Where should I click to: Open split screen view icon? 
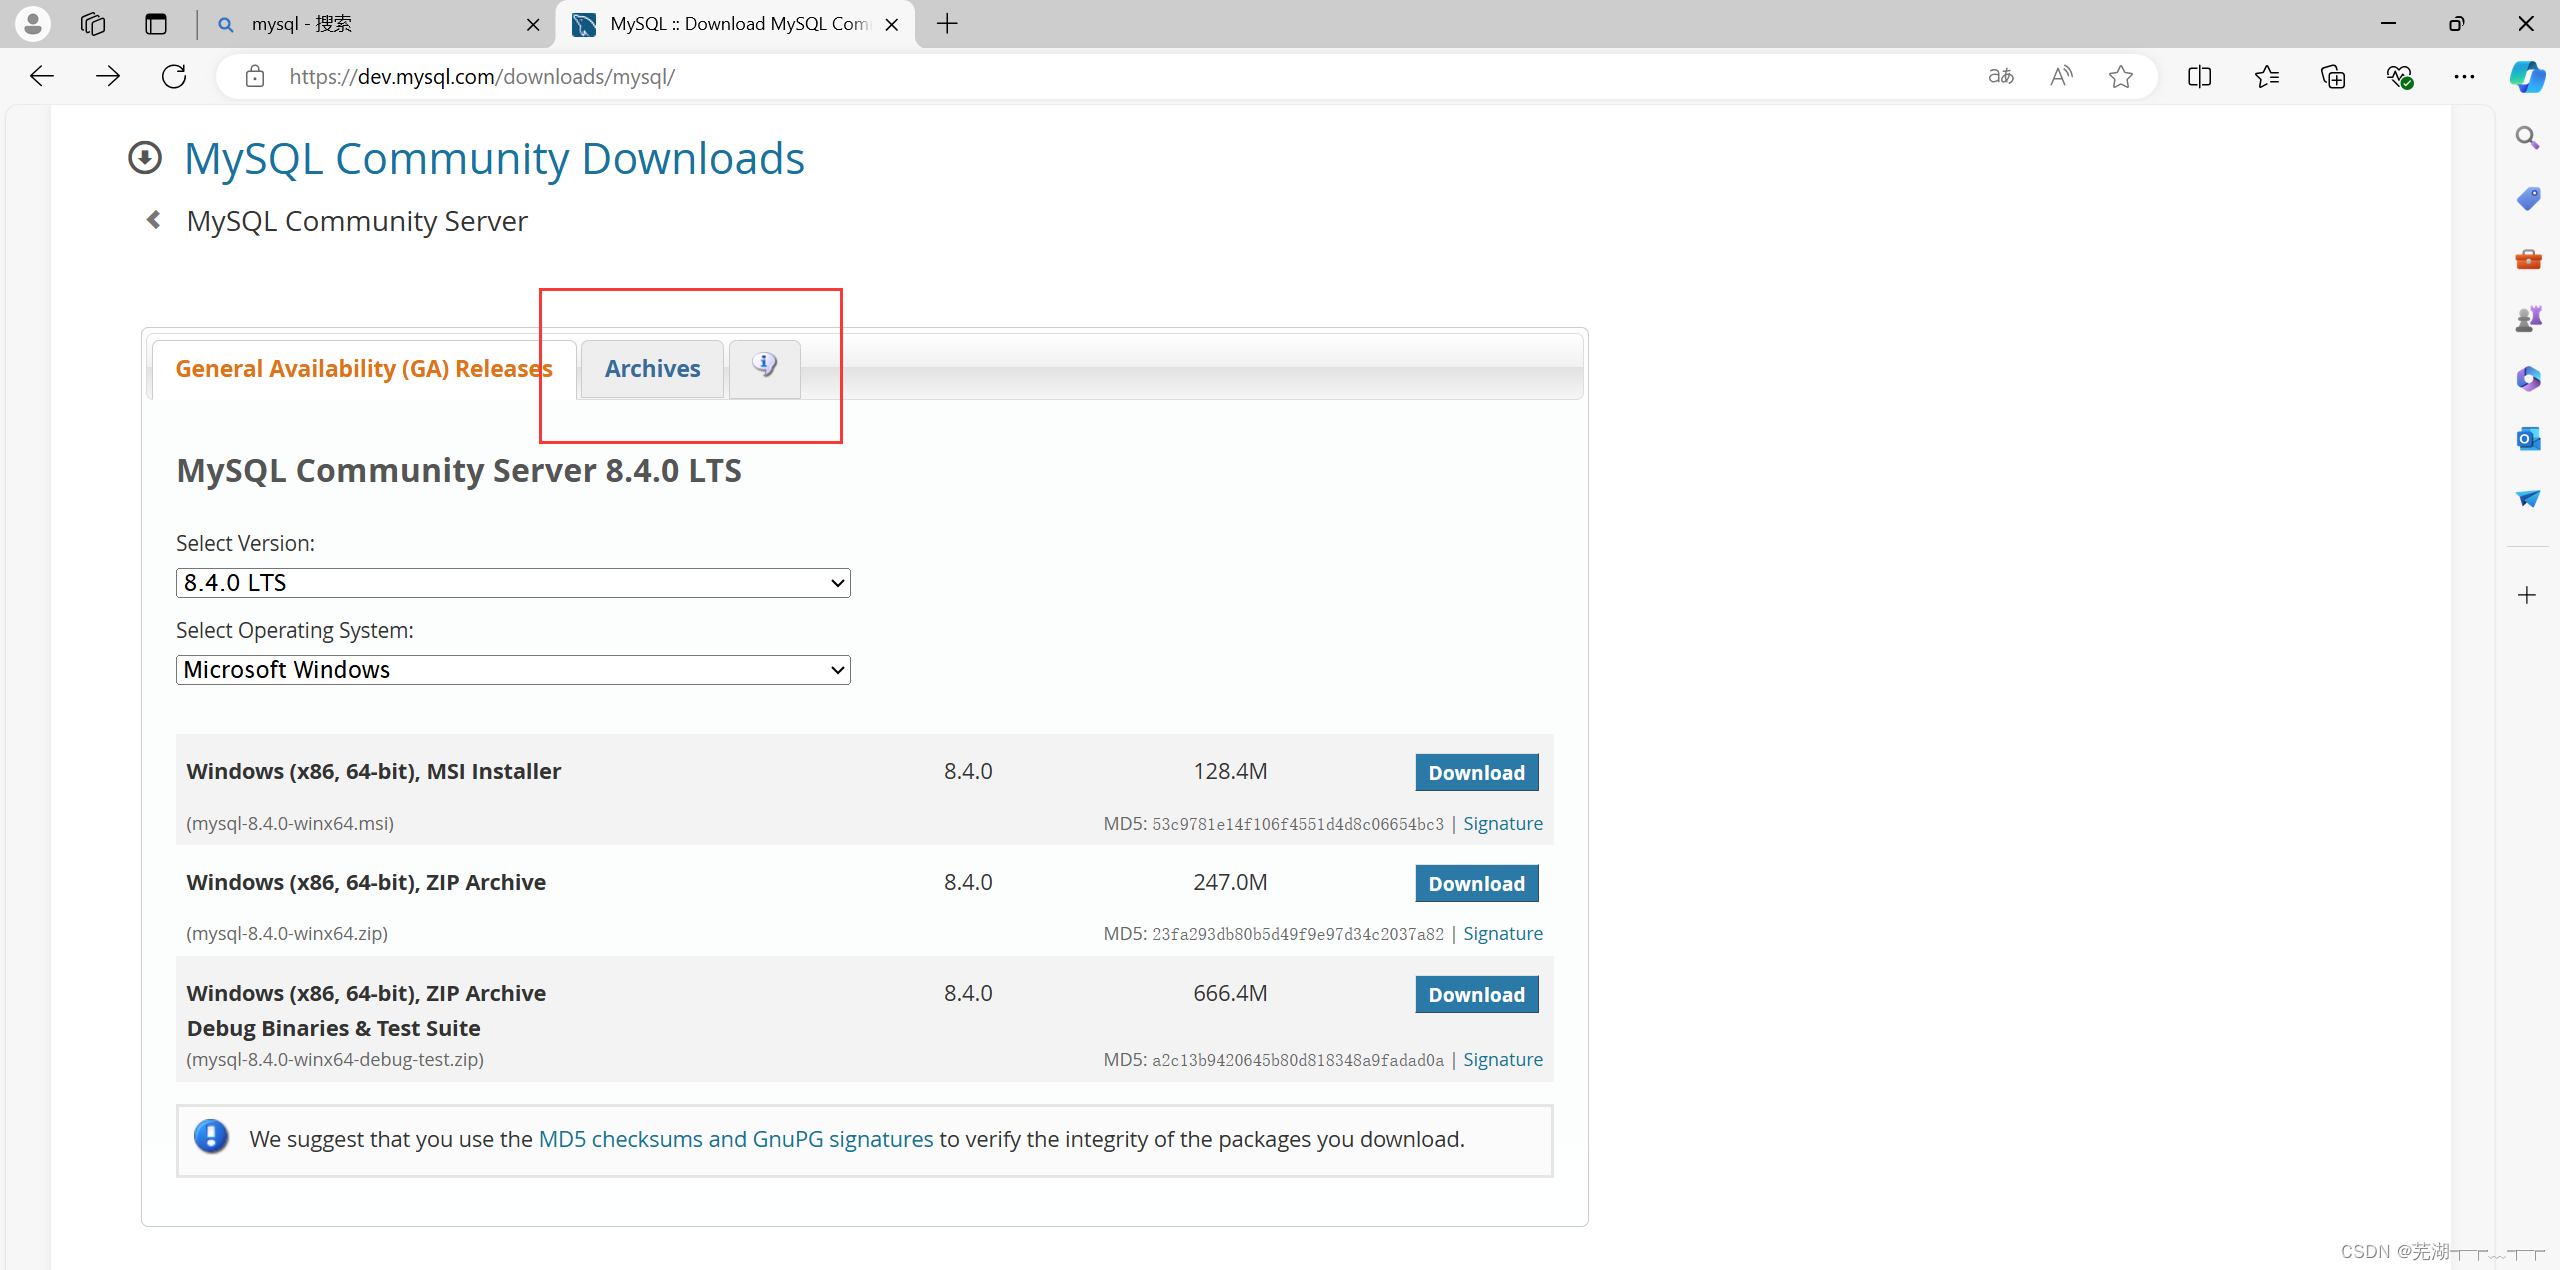click(x=2199, y=76)
